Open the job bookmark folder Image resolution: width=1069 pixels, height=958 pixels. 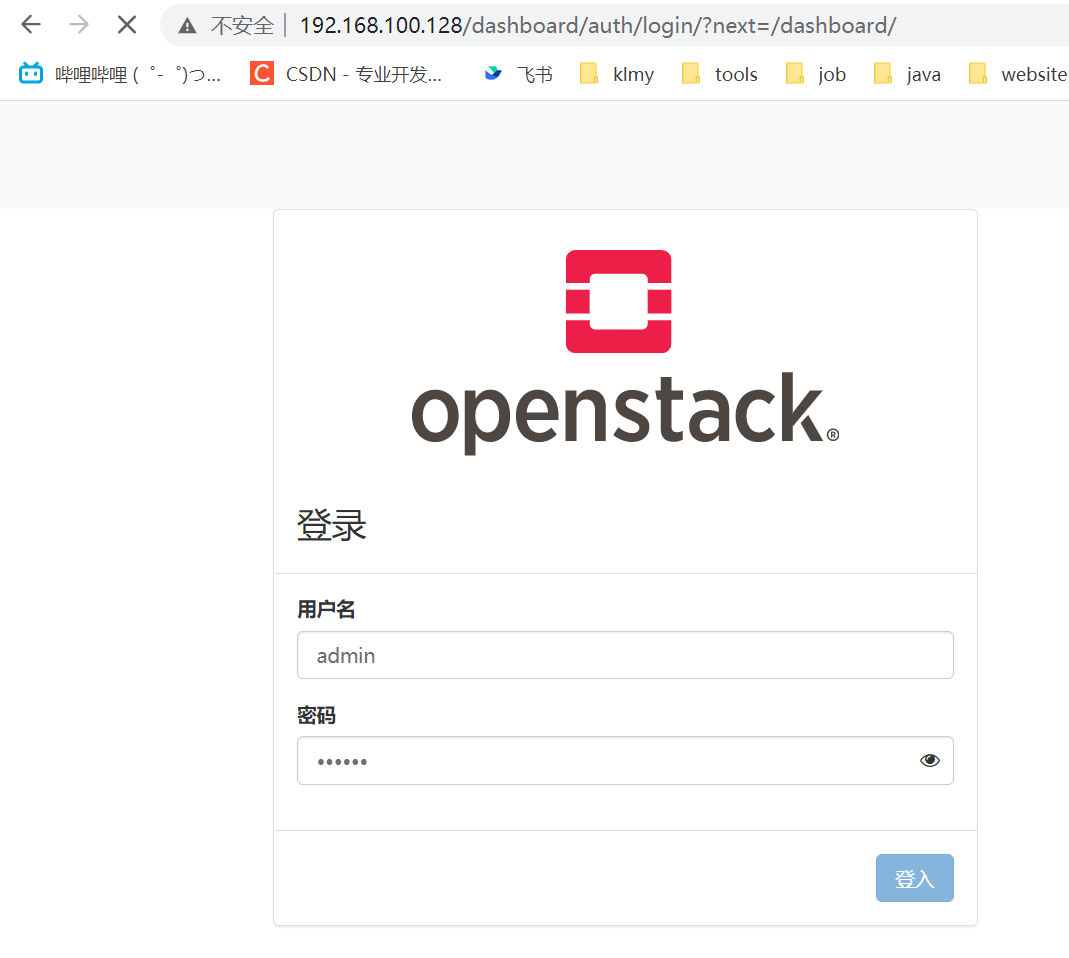click(x=815, y=74)
